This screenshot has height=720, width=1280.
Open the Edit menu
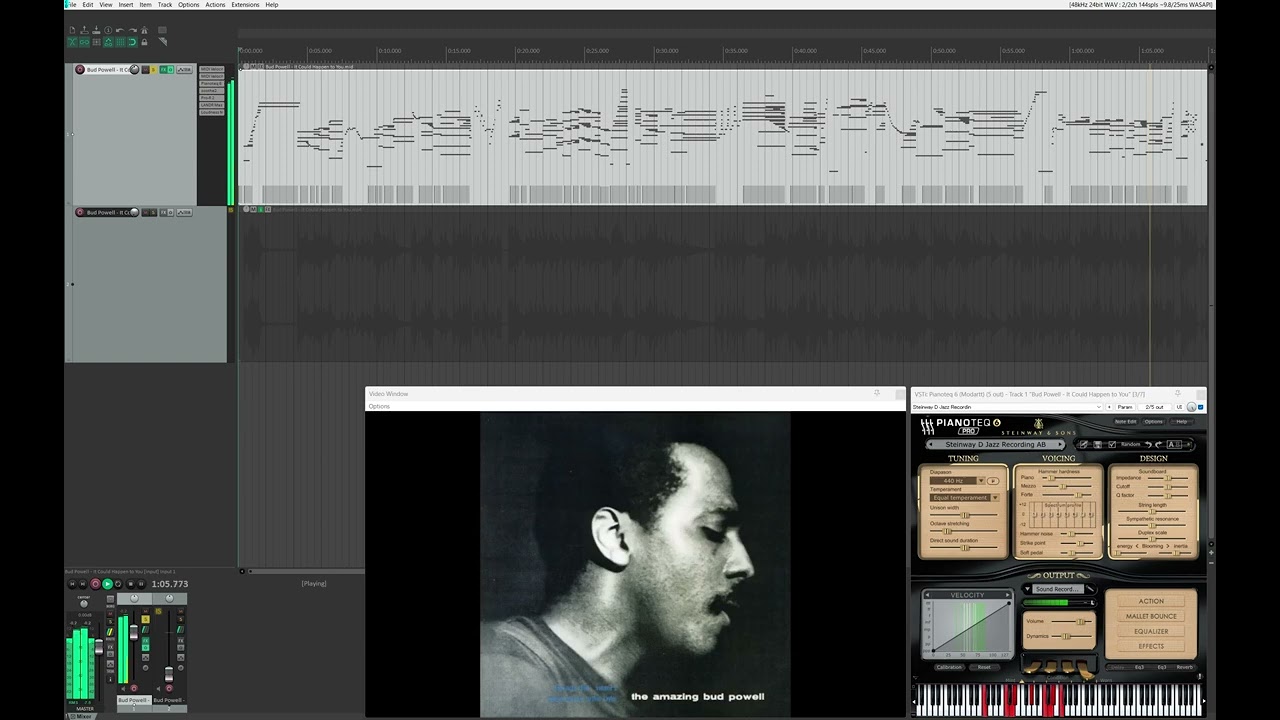click(x=88, y=5)
